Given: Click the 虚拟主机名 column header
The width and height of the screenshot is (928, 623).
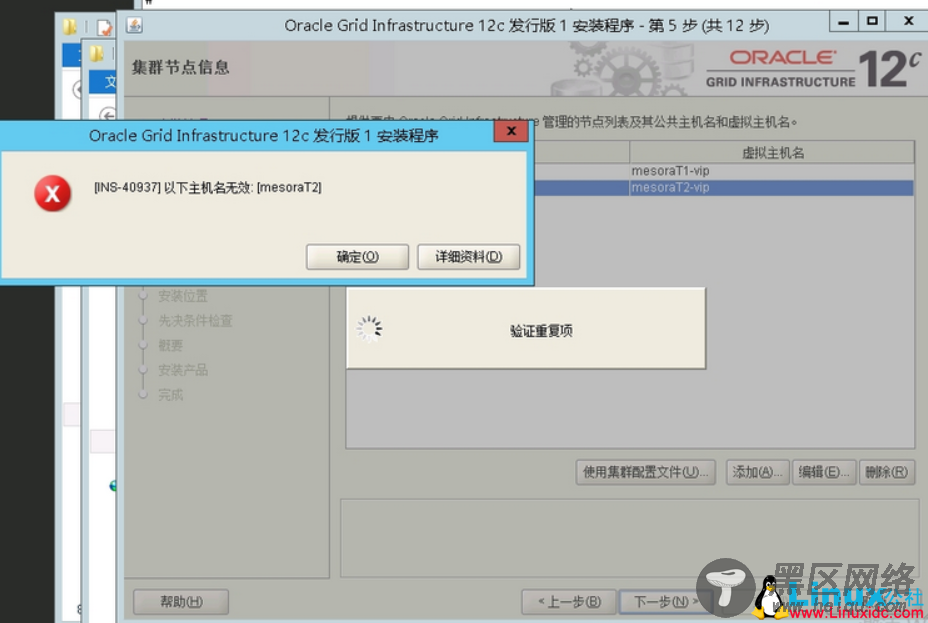Looking at the screenshot, I should (x=772, y=153).
